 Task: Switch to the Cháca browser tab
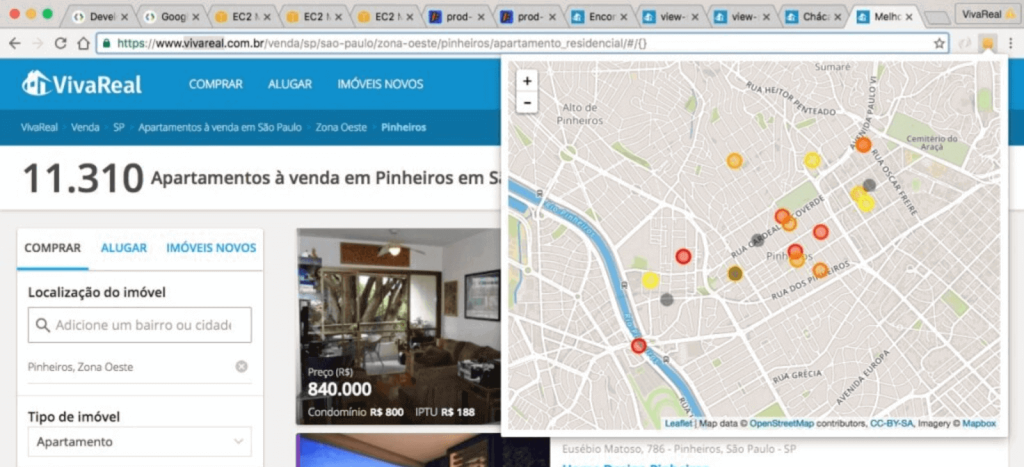click(812, 18)
